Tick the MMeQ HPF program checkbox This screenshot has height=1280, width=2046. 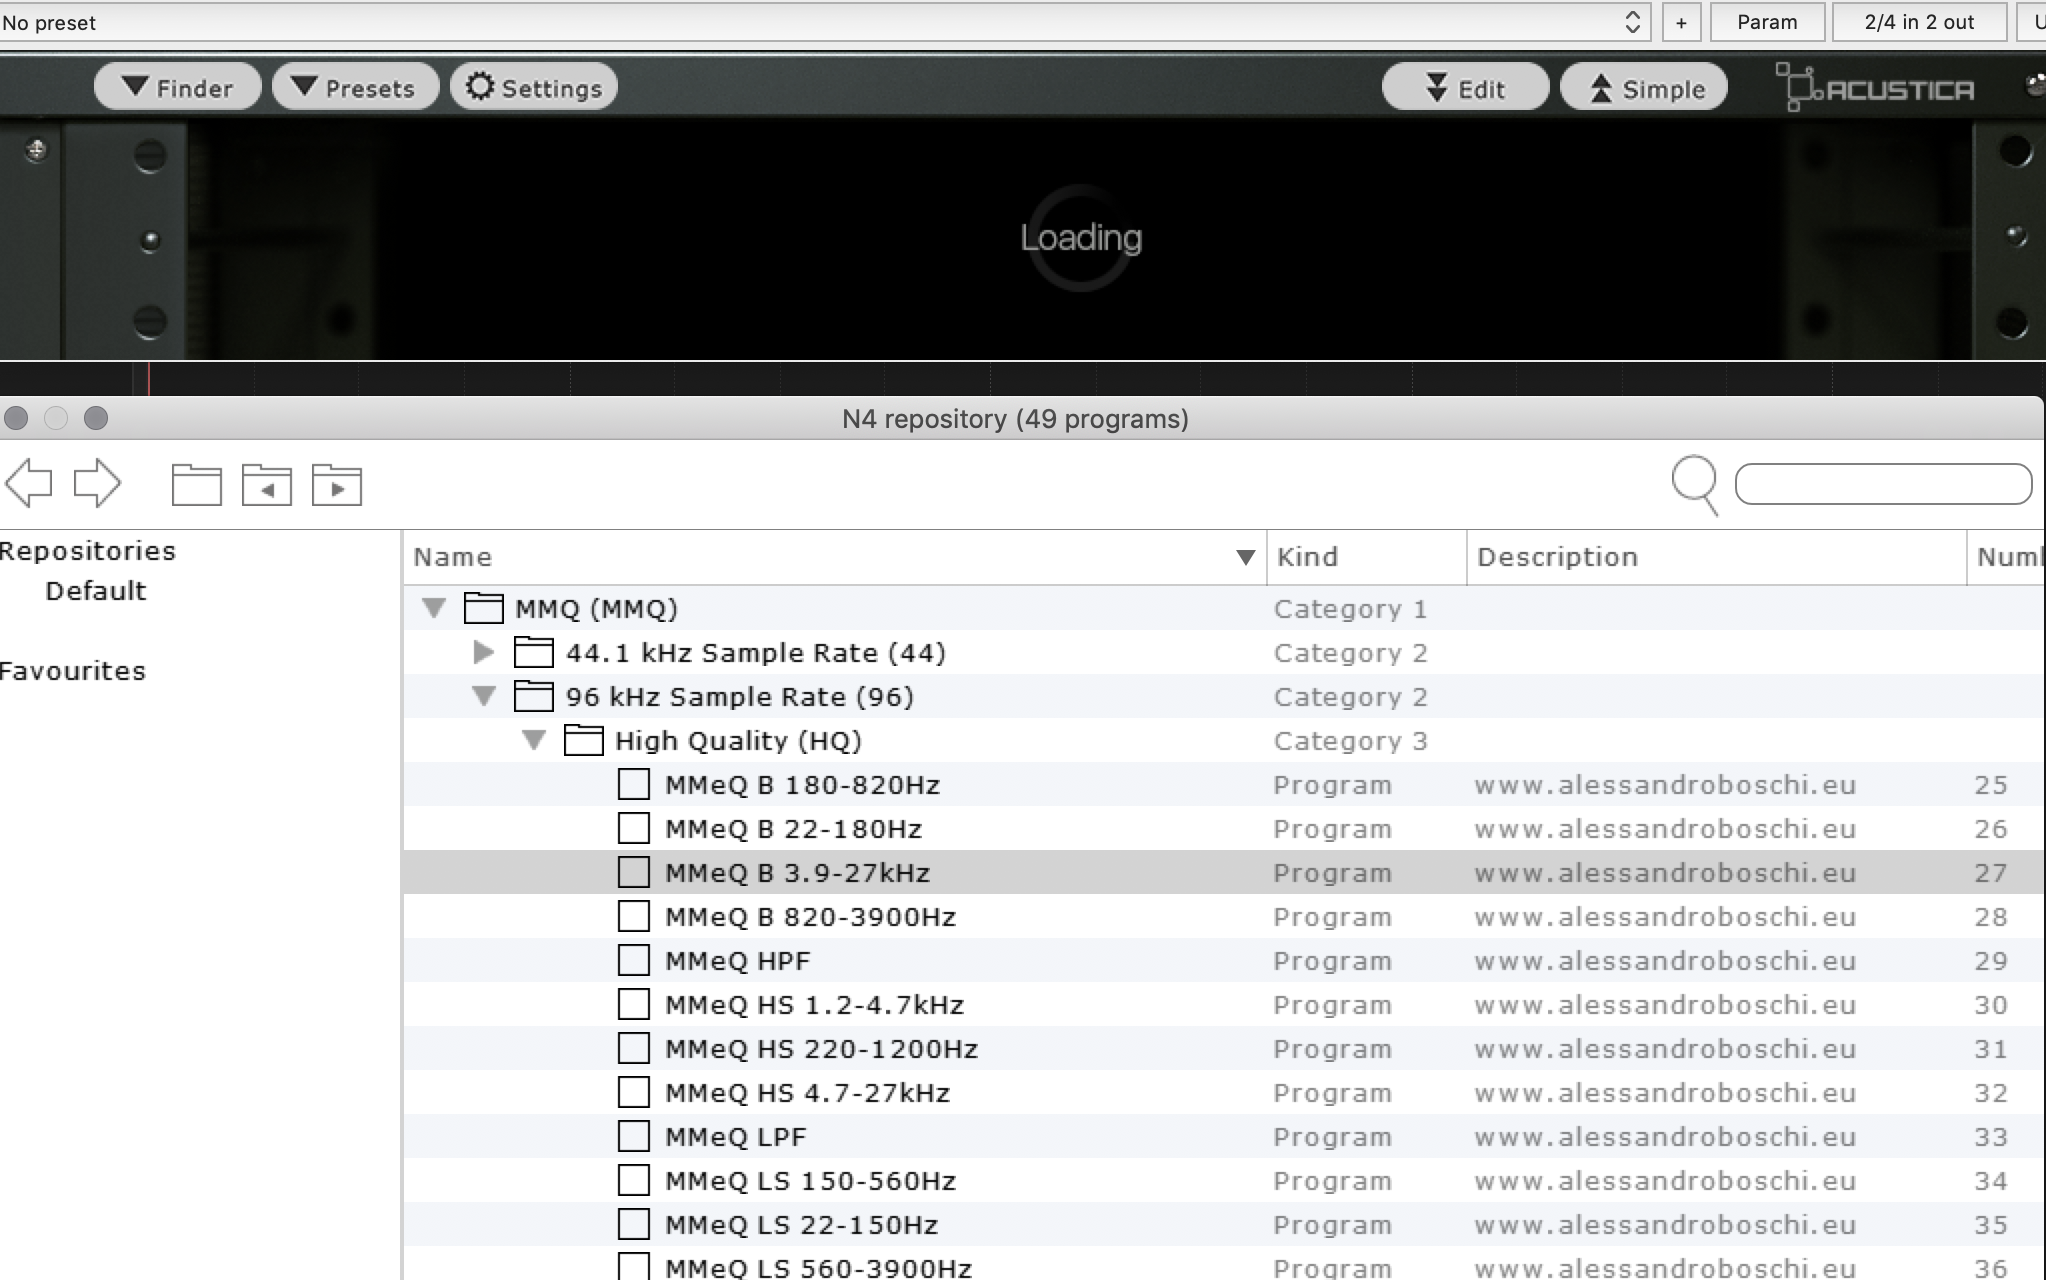[633, 961]
